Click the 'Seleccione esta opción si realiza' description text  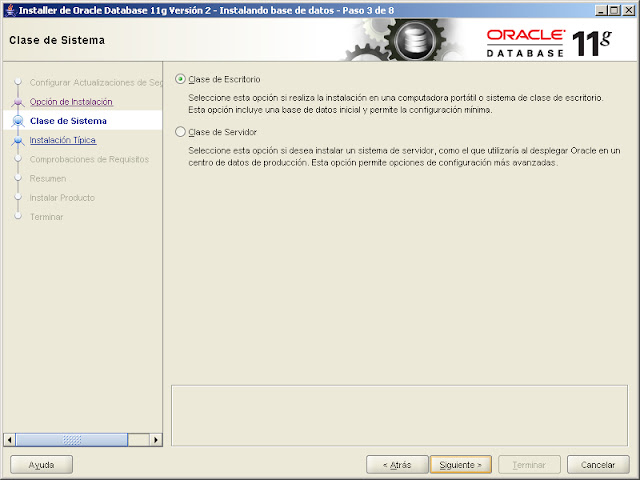(x=396, y=104)
